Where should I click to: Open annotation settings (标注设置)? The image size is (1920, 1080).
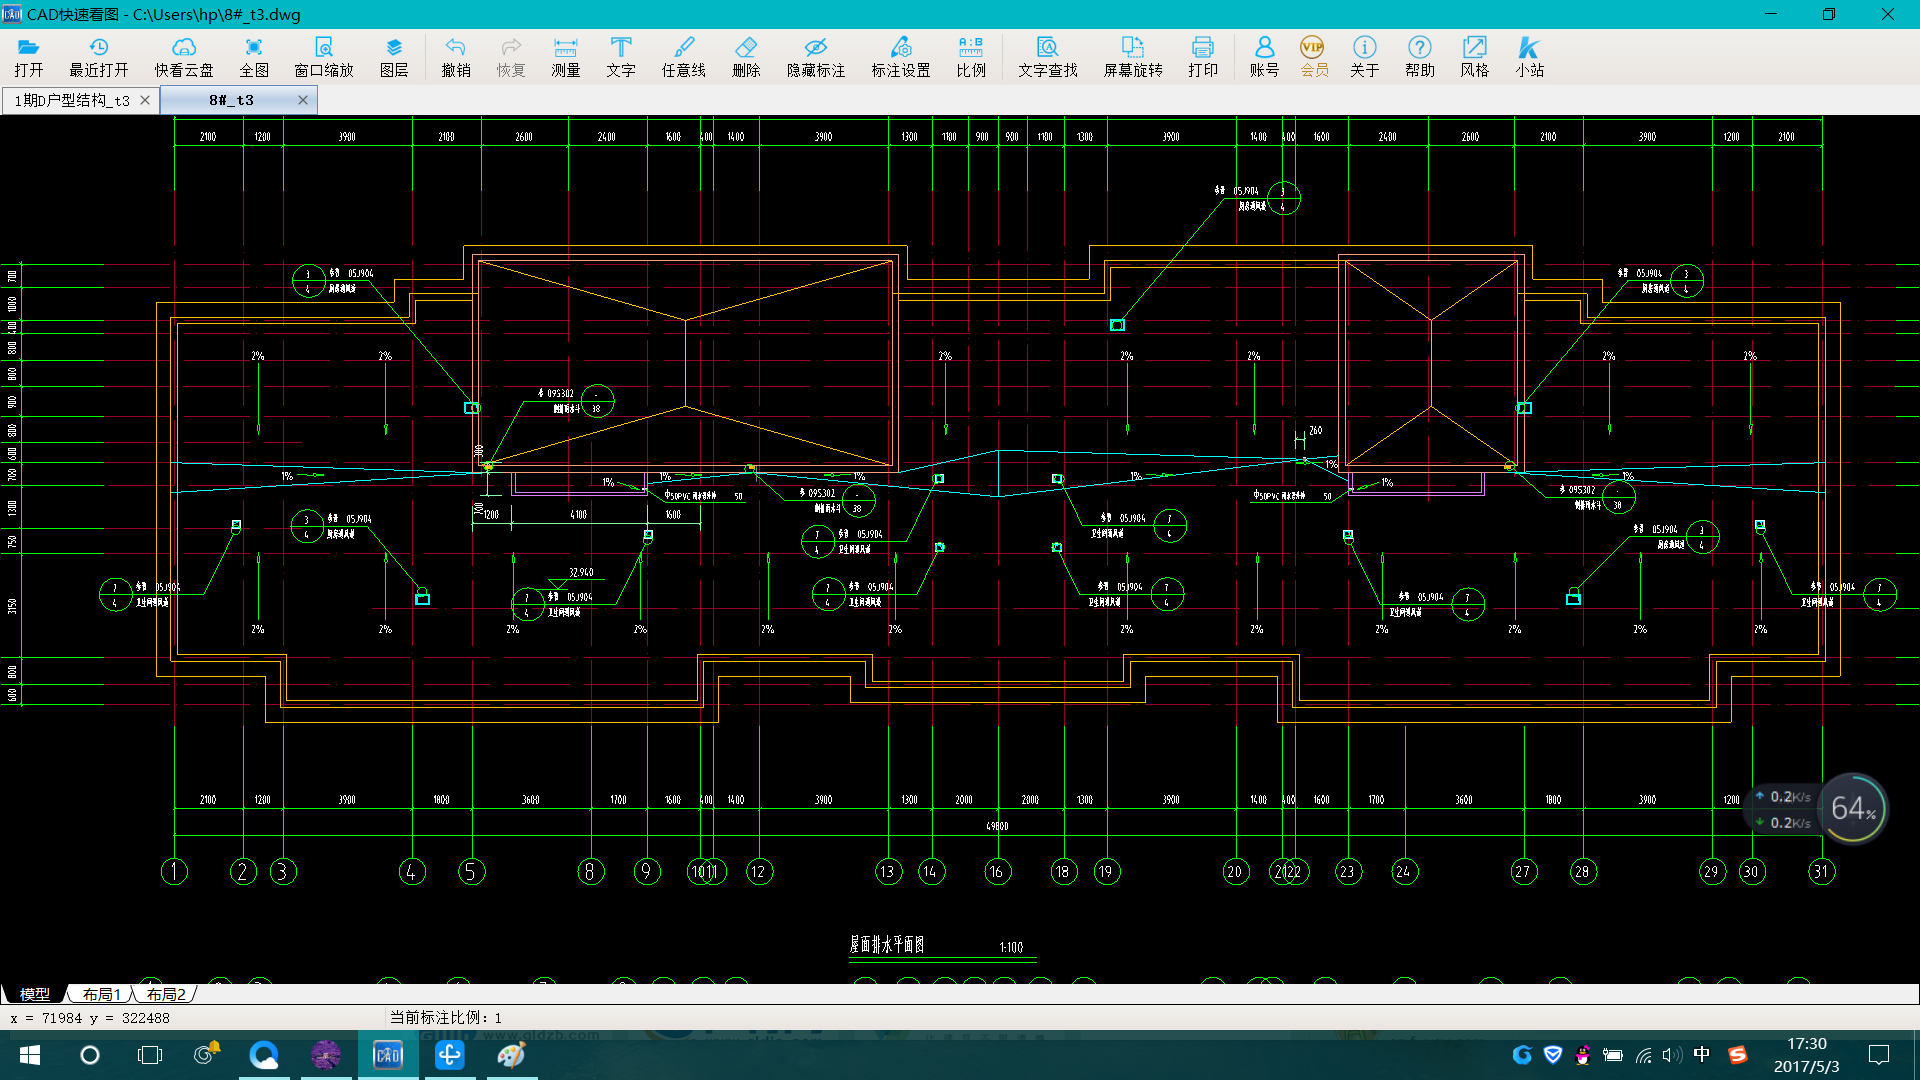(x=900, y=56)
